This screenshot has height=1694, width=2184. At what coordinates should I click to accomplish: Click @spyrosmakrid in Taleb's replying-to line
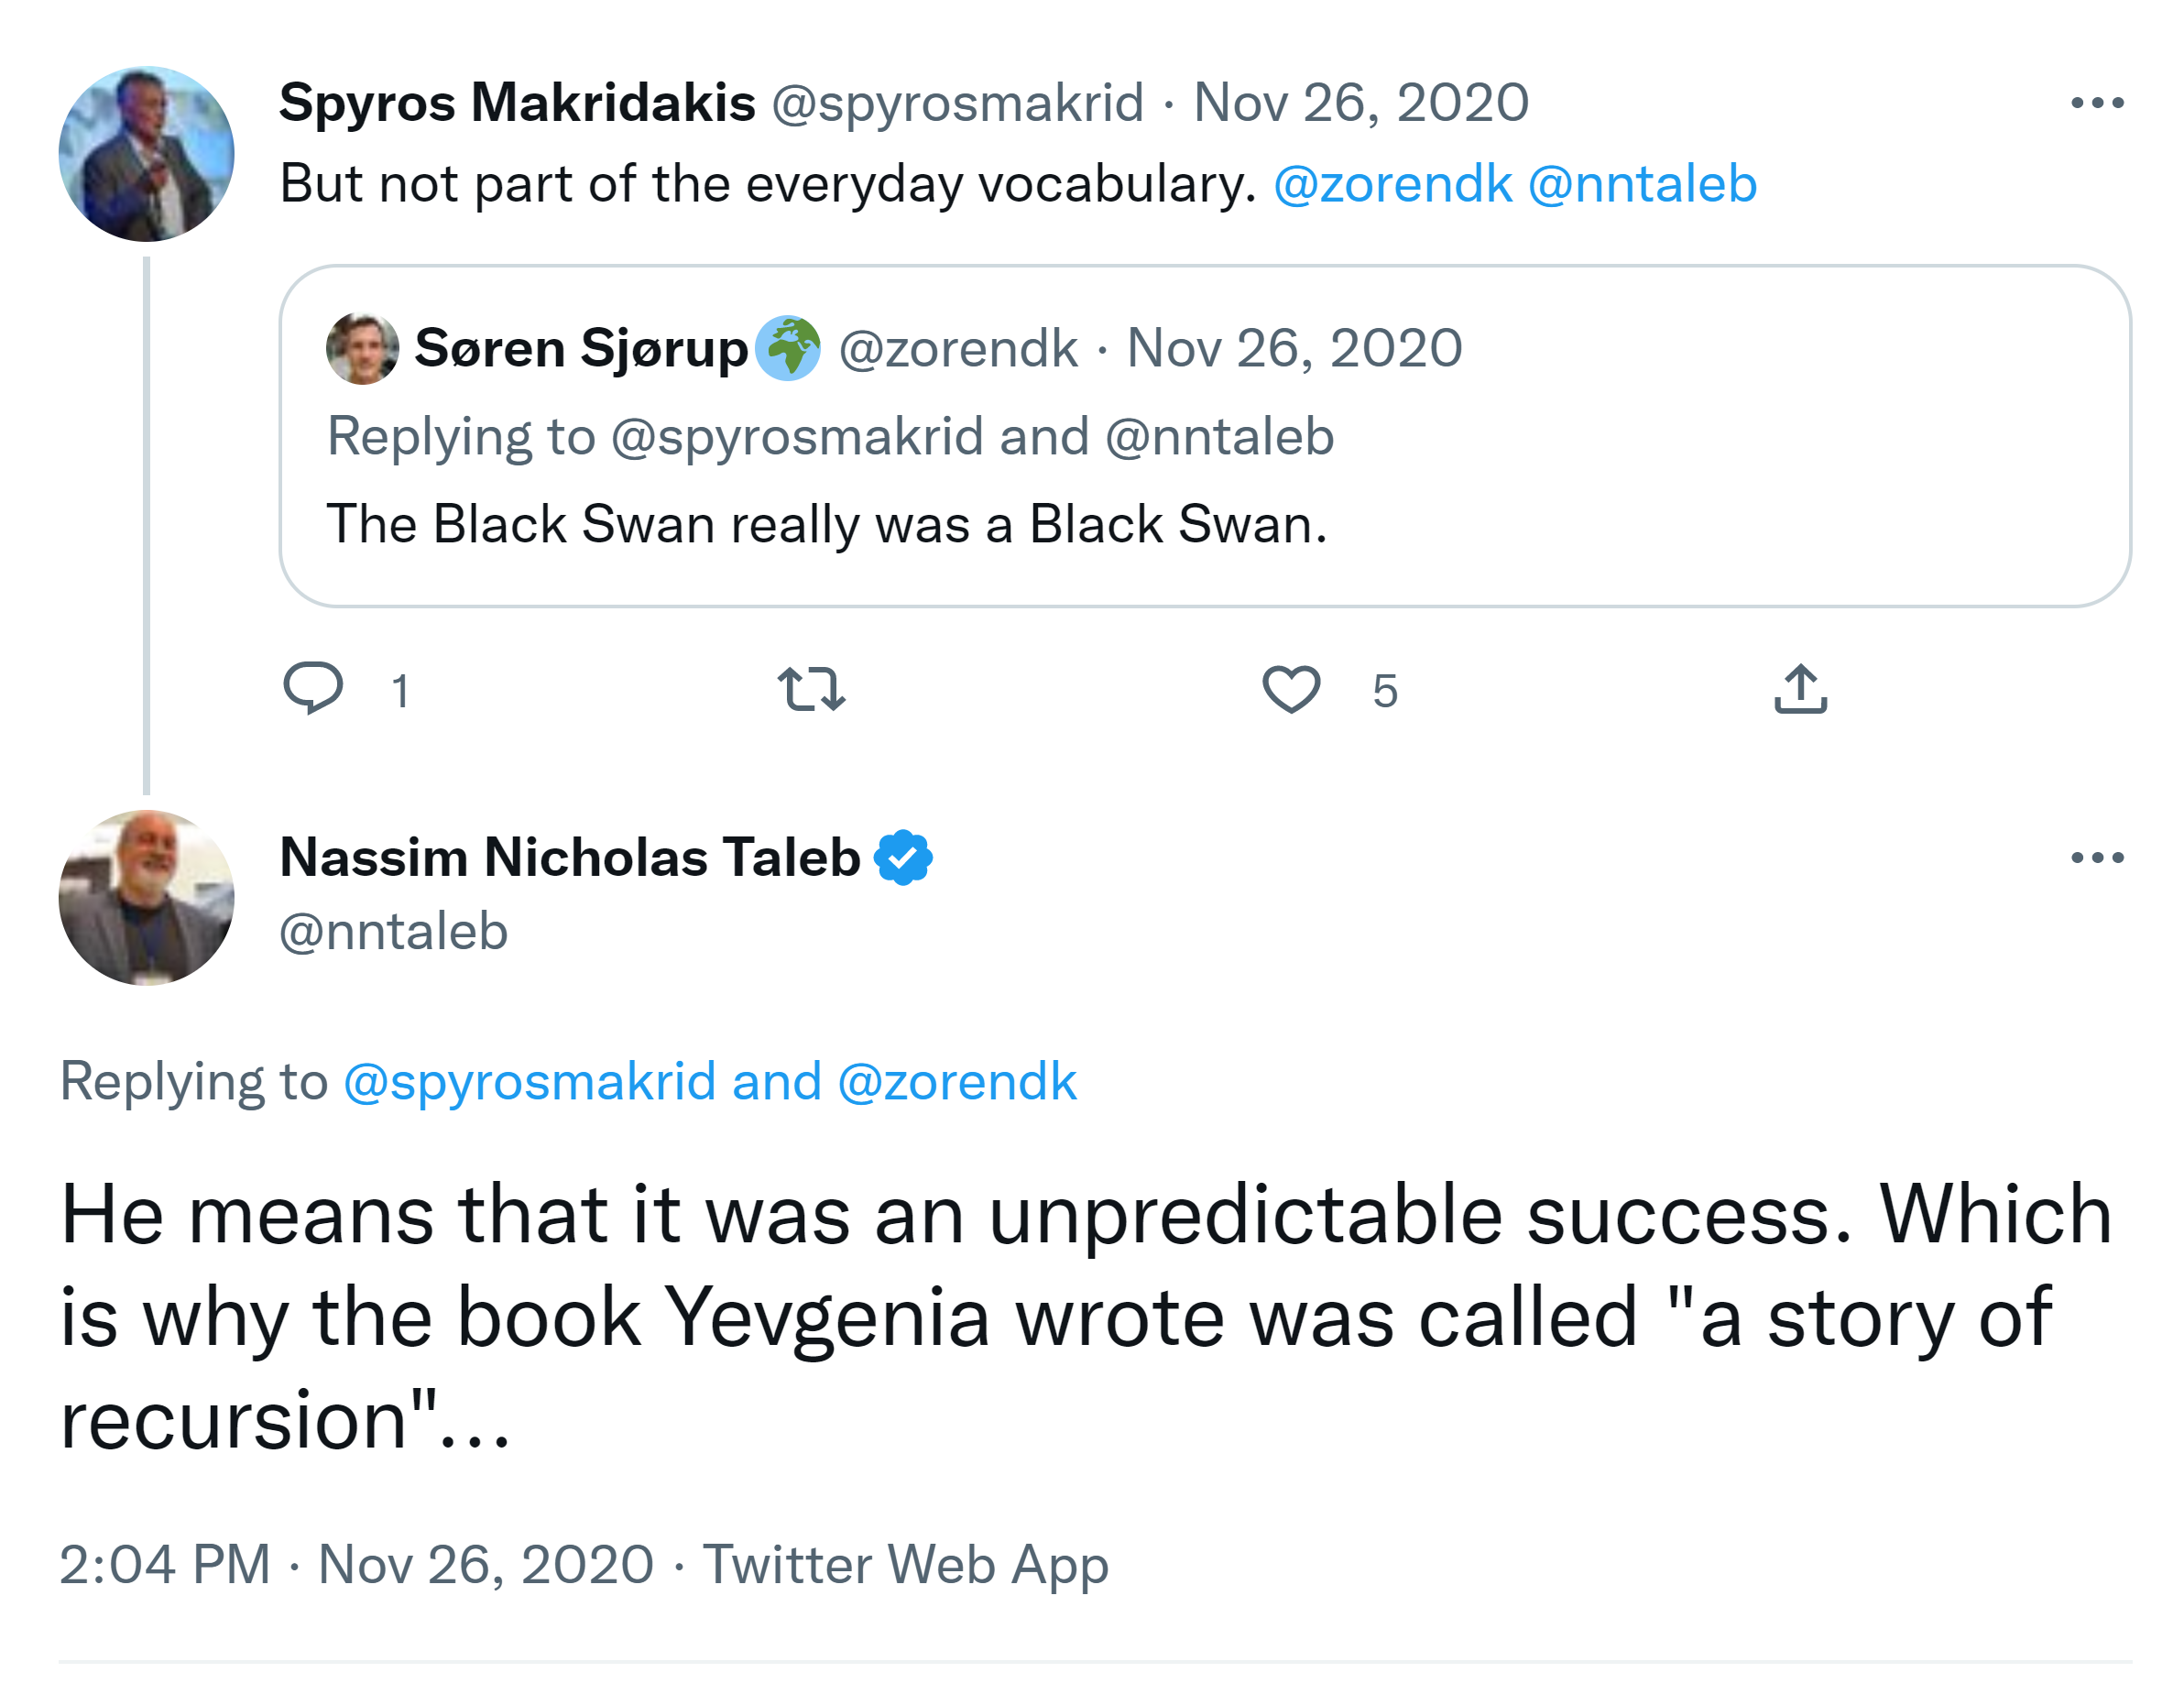pos(529,1081)
